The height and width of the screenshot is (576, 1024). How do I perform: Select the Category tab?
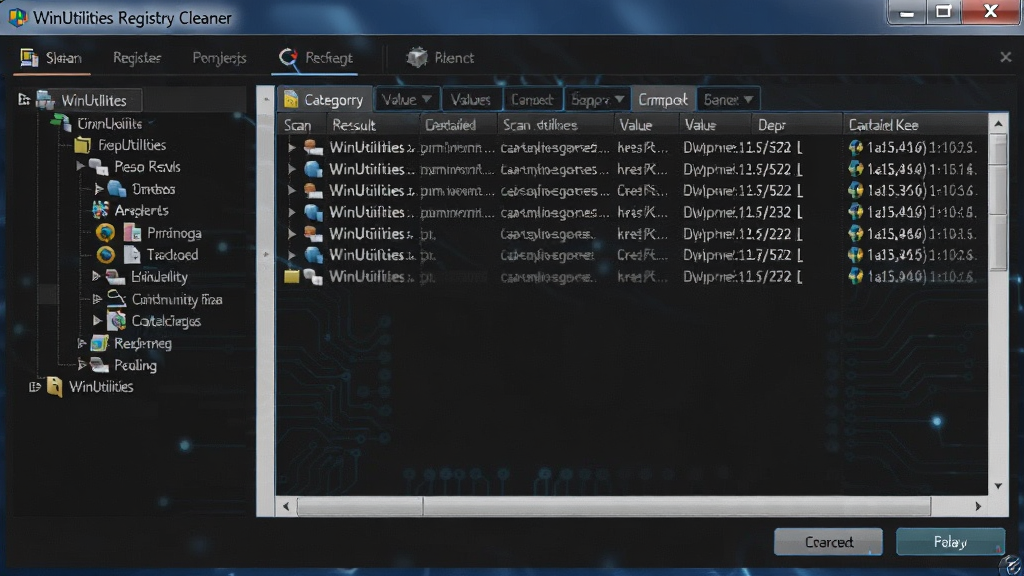tap(325, 100)
